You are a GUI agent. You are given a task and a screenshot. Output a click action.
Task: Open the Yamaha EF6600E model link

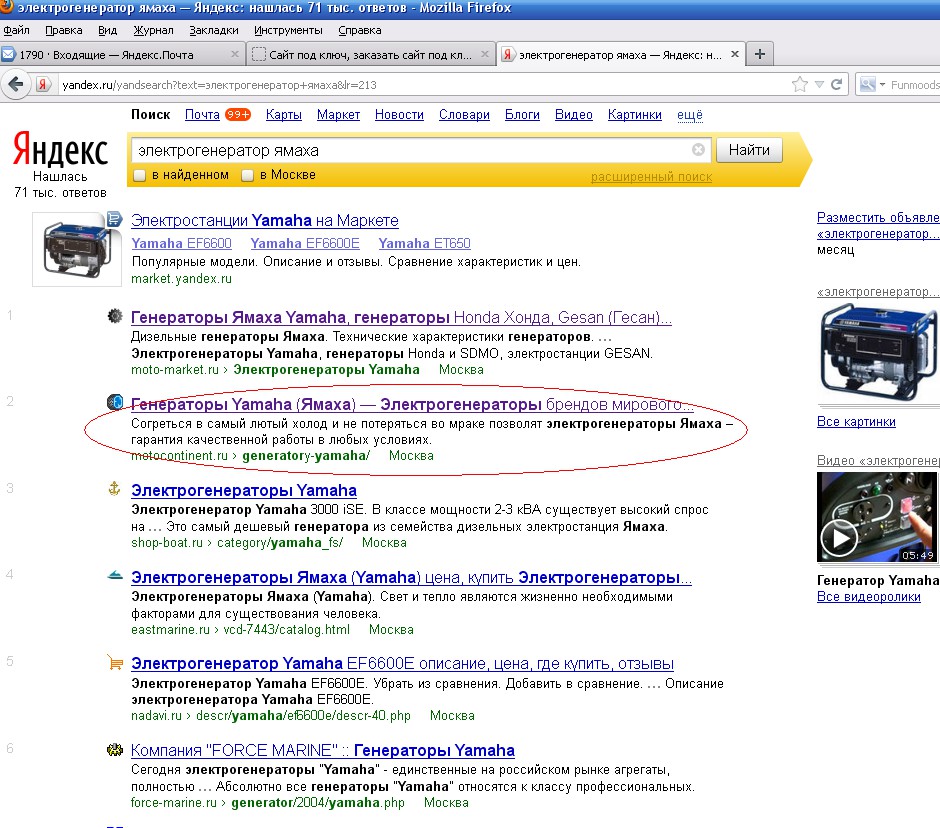tap(305, 243)
